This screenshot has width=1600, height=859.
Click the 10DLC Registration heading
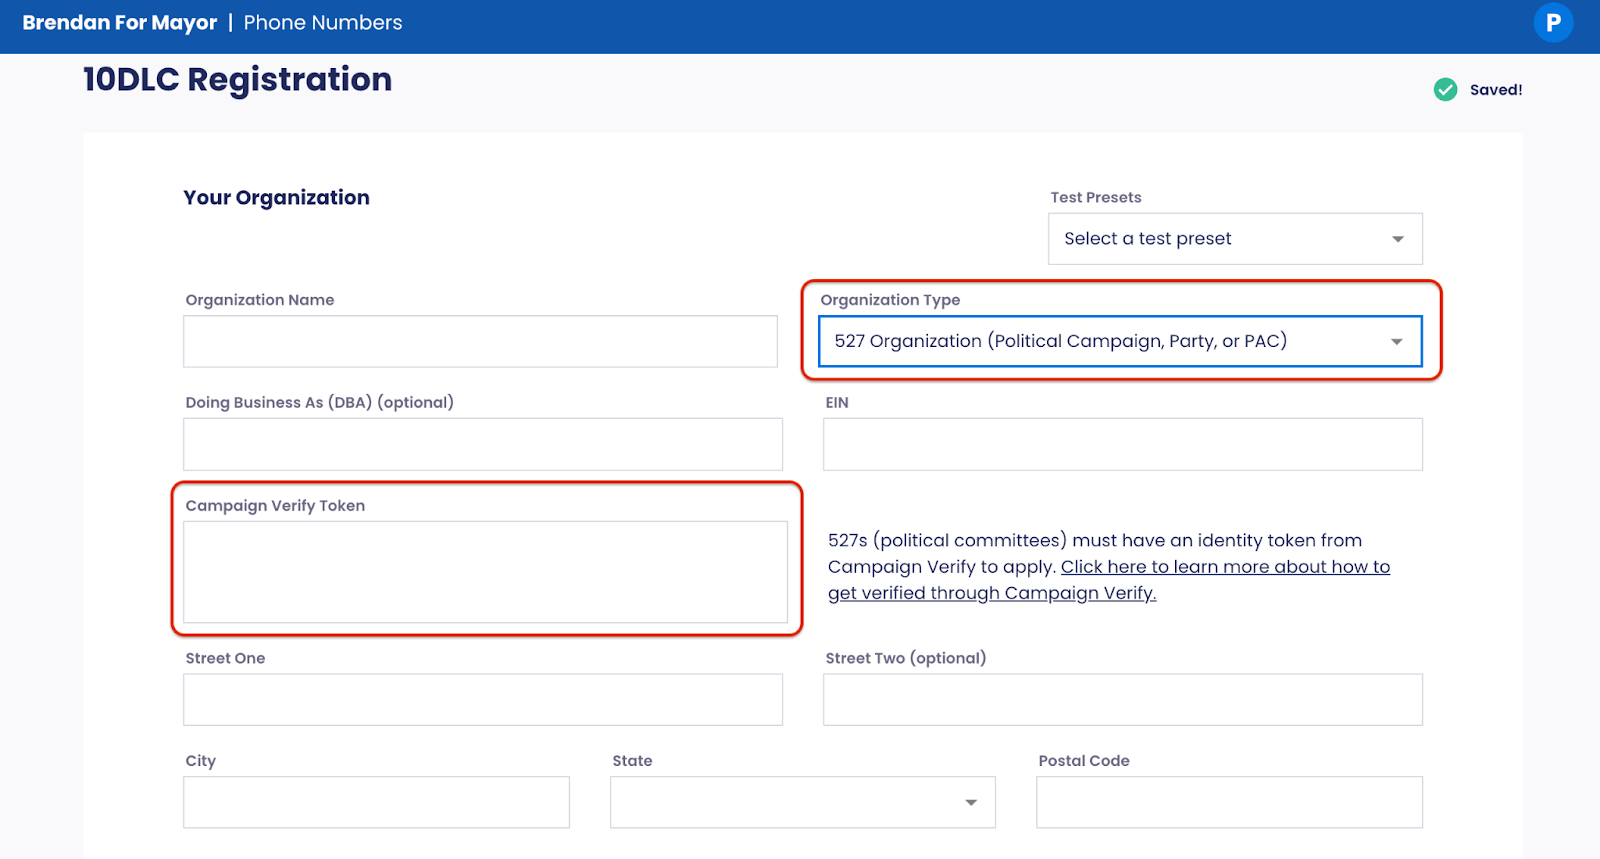point(237,80)
